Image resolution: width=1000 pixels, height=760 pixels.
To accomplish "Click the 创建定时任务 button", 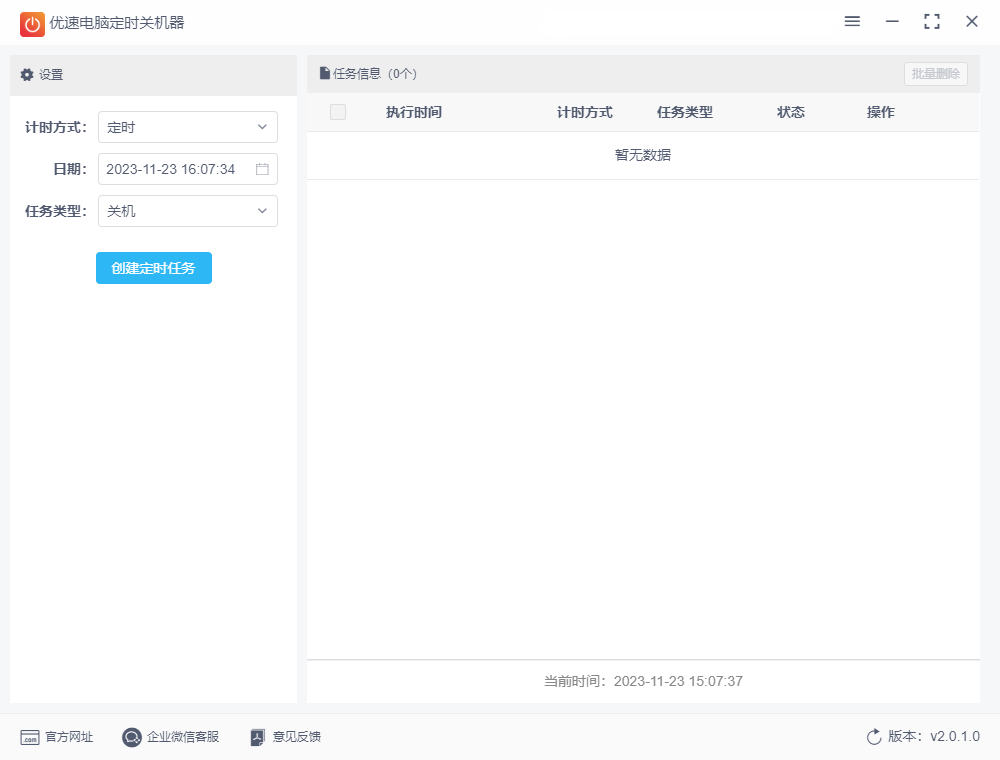I will [153, 268].
